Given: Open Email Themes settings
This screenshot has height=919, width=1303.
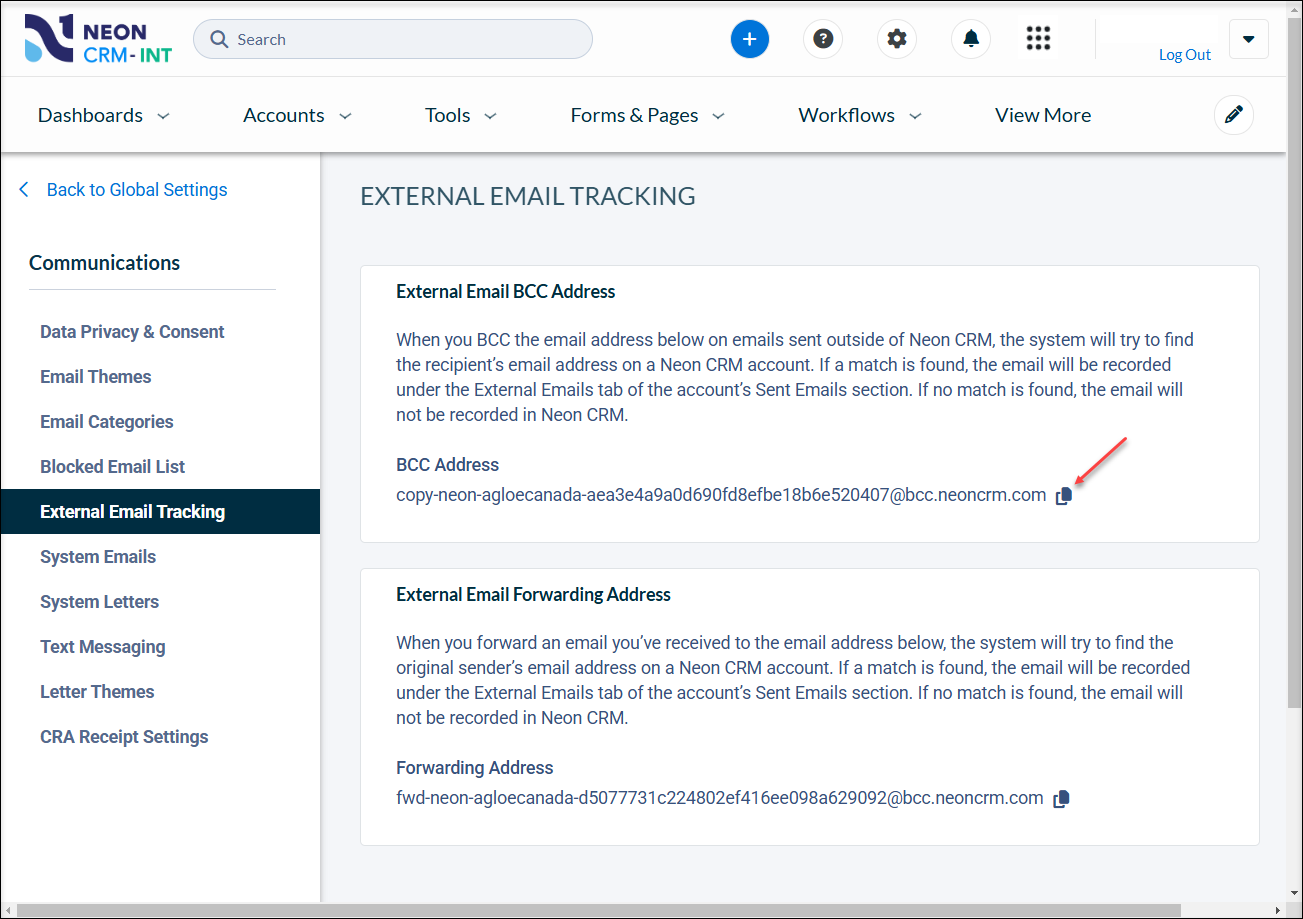Looking at the screenshot, I should (x=96, y=377).
